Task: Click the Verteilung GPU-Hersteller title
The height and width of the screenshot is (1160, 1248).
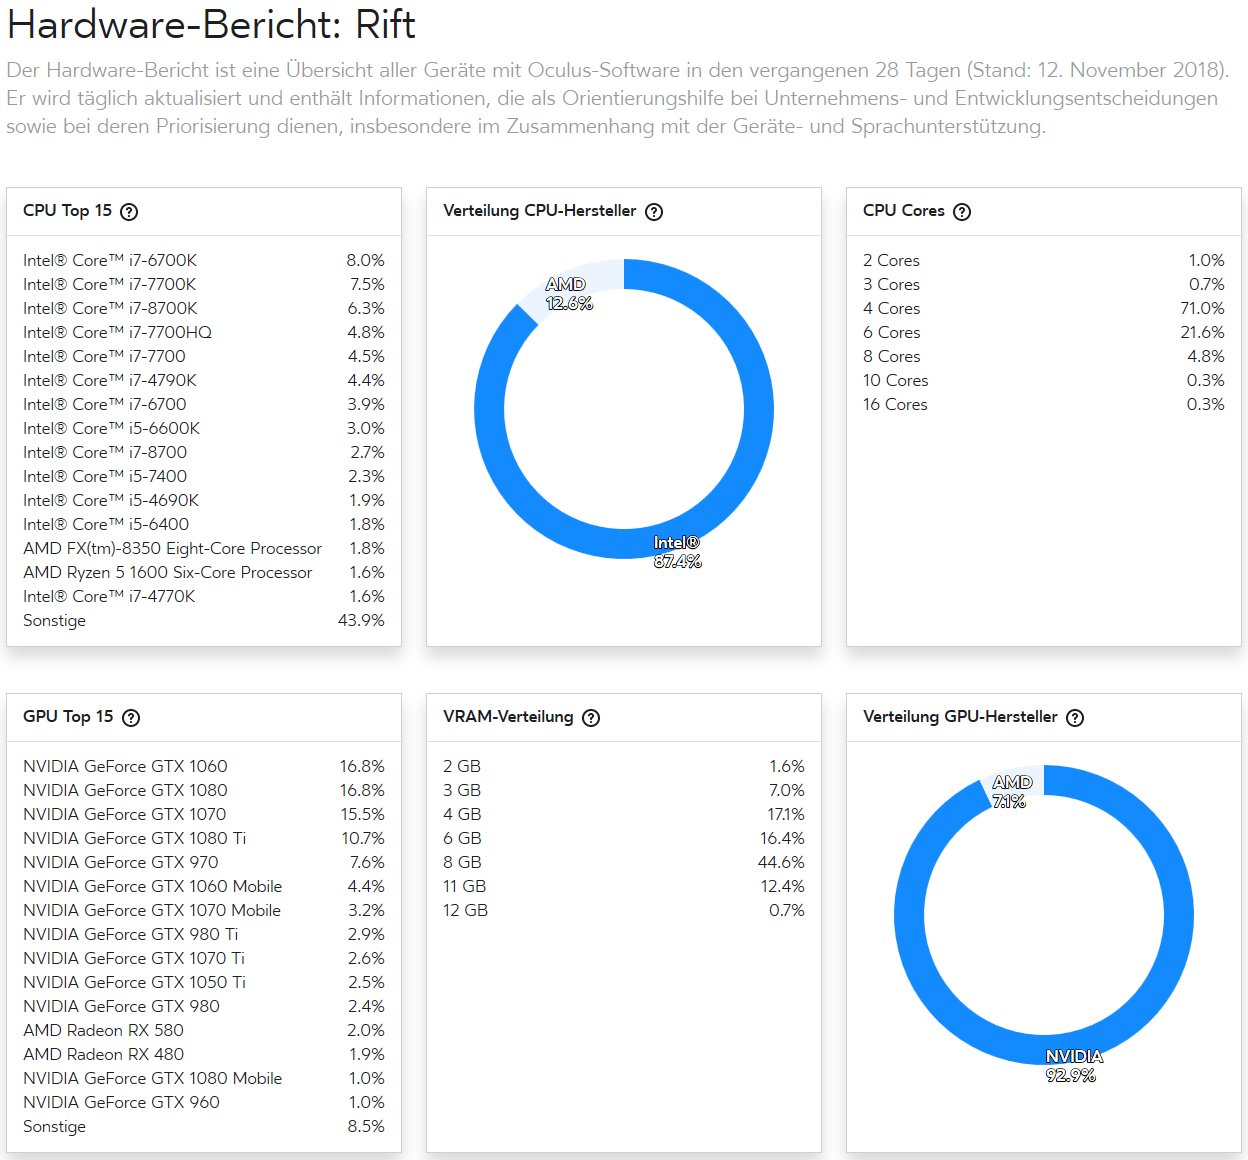Action: 960,717
